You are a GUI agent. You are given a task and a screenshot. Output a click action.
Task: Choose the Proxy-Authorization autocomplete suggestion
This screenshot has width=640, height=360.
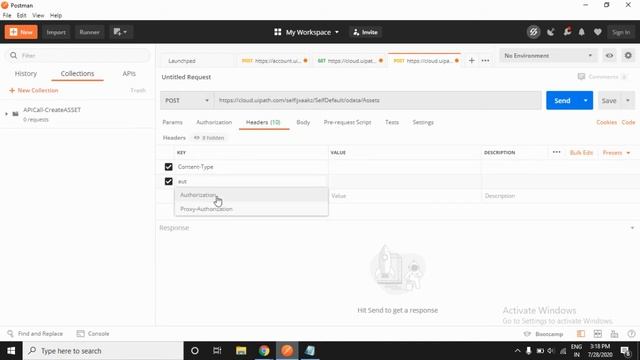(251, 209)
